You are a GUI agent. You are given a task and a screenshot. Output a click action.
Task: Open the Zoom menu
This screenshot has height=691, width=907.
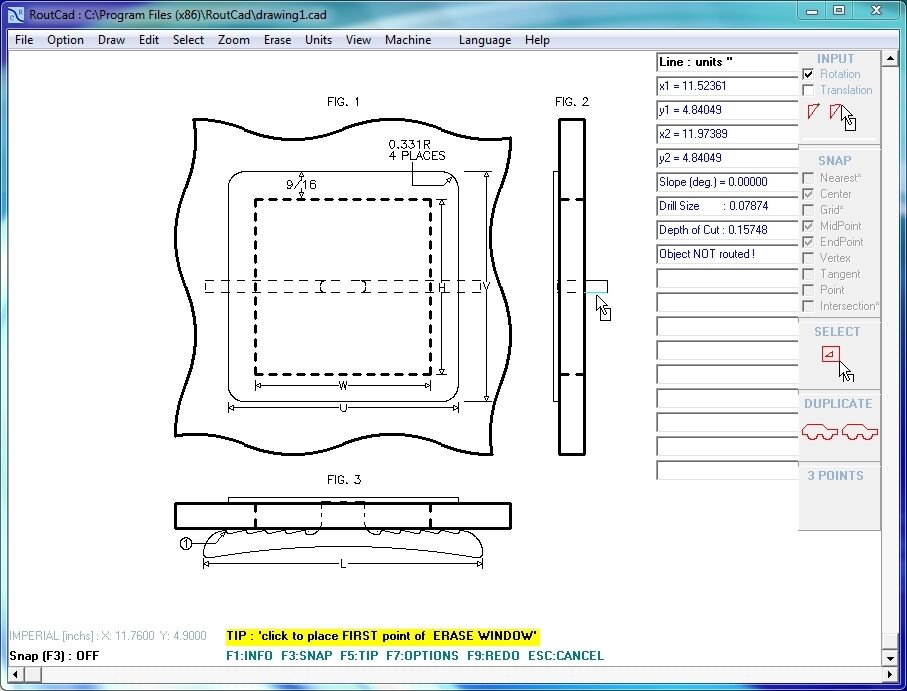234,40
